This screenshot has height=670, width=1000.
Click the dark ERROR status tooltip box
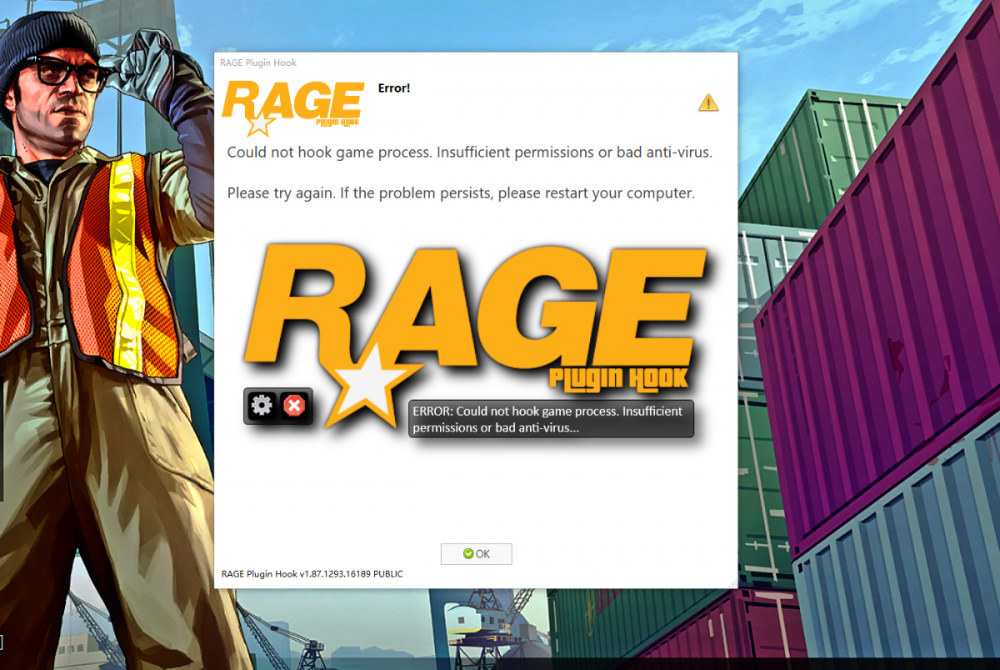(x=550, y=419)
